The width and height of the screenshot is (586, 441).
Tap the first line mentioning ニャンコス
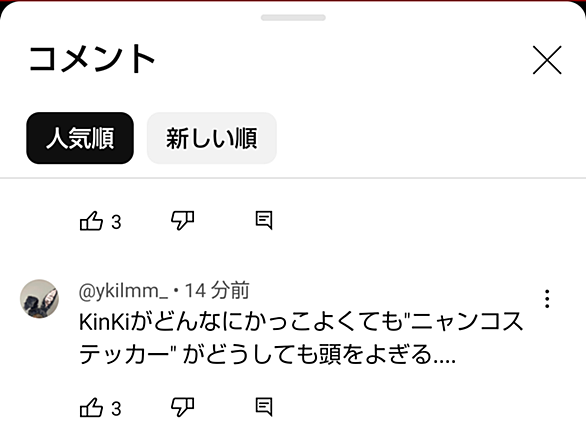(301, 322)
